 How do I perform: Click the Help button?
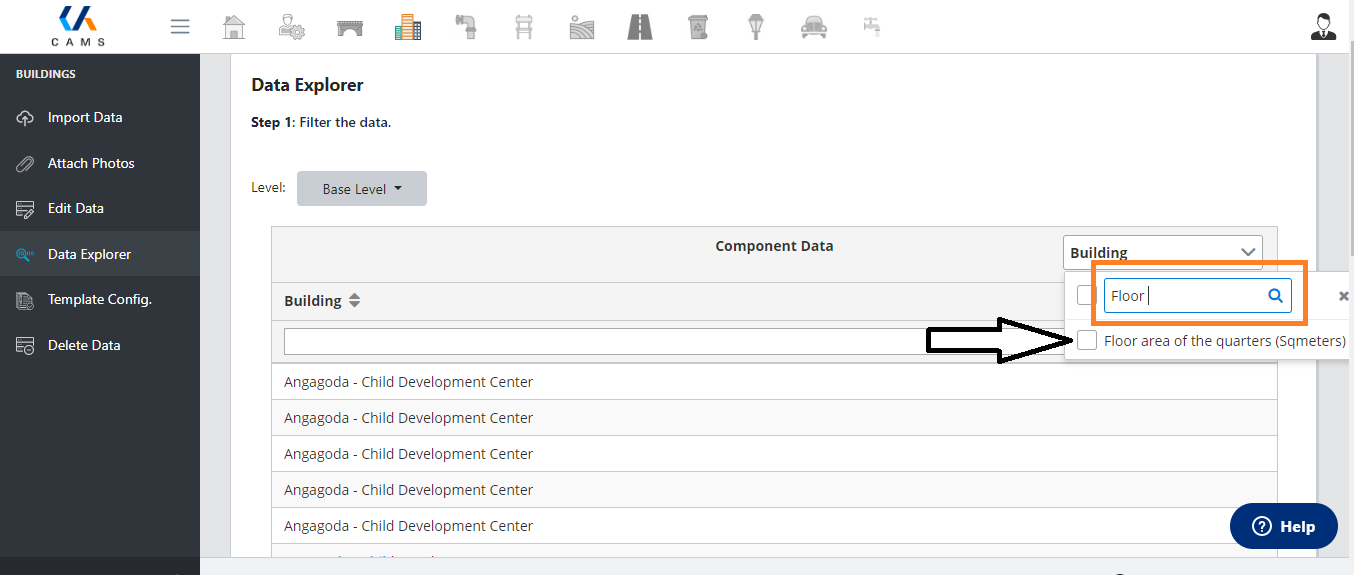(1283, 526)
